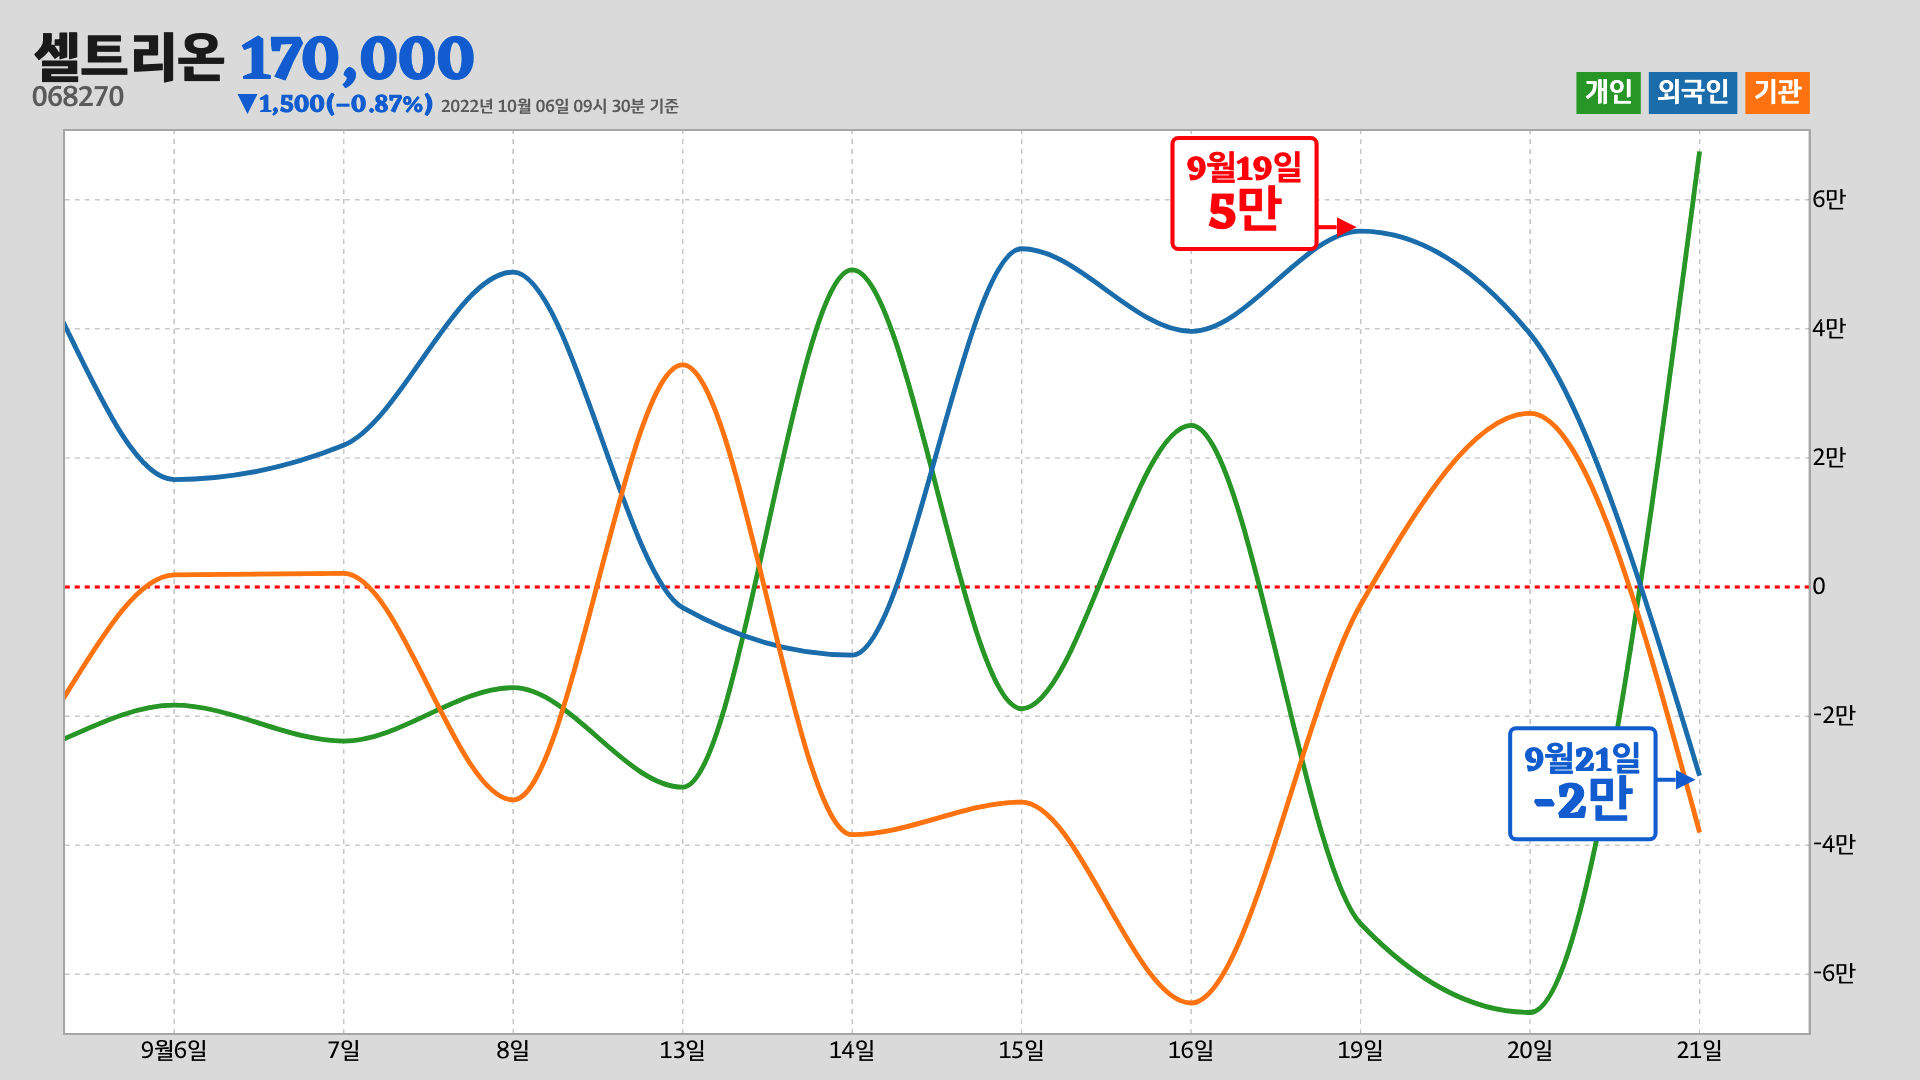Click the 9월6일 x-axis label
The height and width of the screenshot is (1080, 1920).
coord(174,1050)
